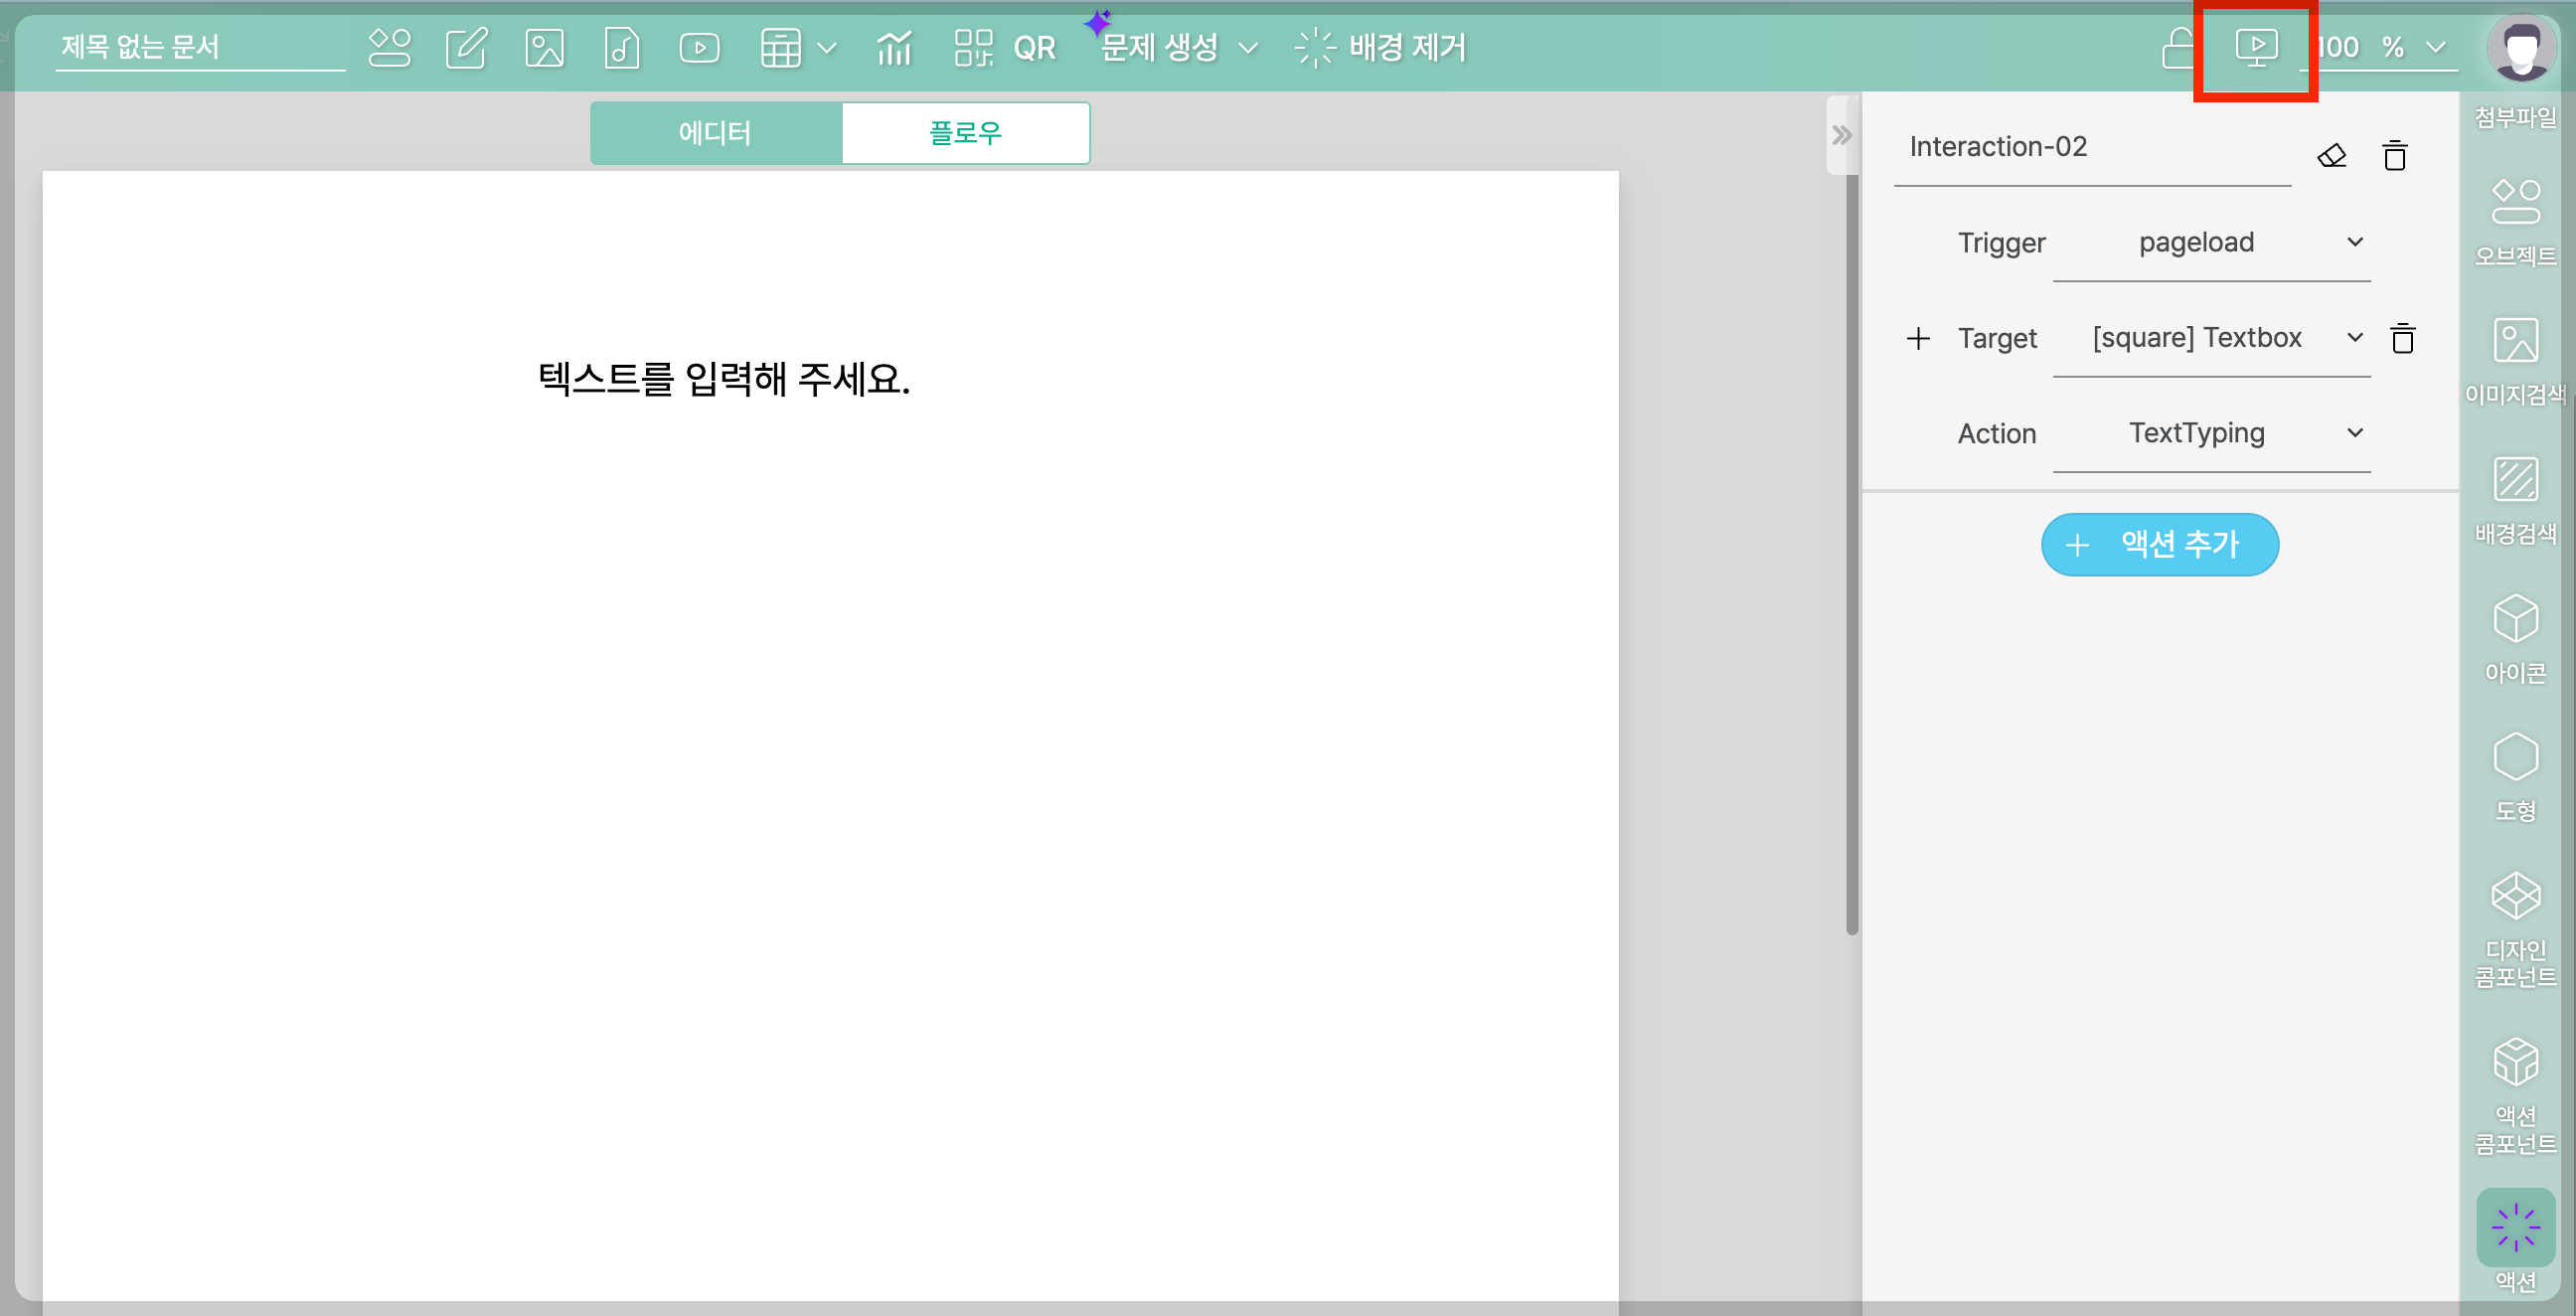Open the 아이콘 panel in the sidebar
Image resolution: width=2576 pixels, height=1316 pixels.
pos(2515,638)
